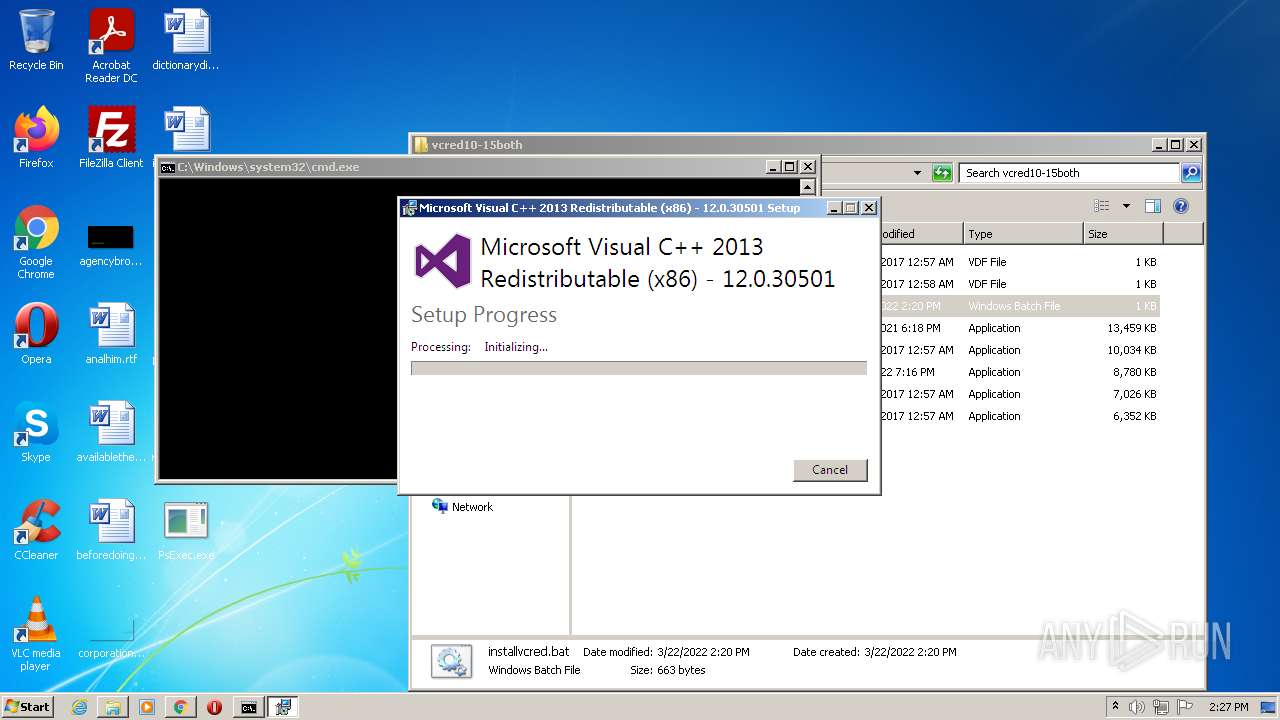Launch FileZilla Client desktop shortcut

111,138
